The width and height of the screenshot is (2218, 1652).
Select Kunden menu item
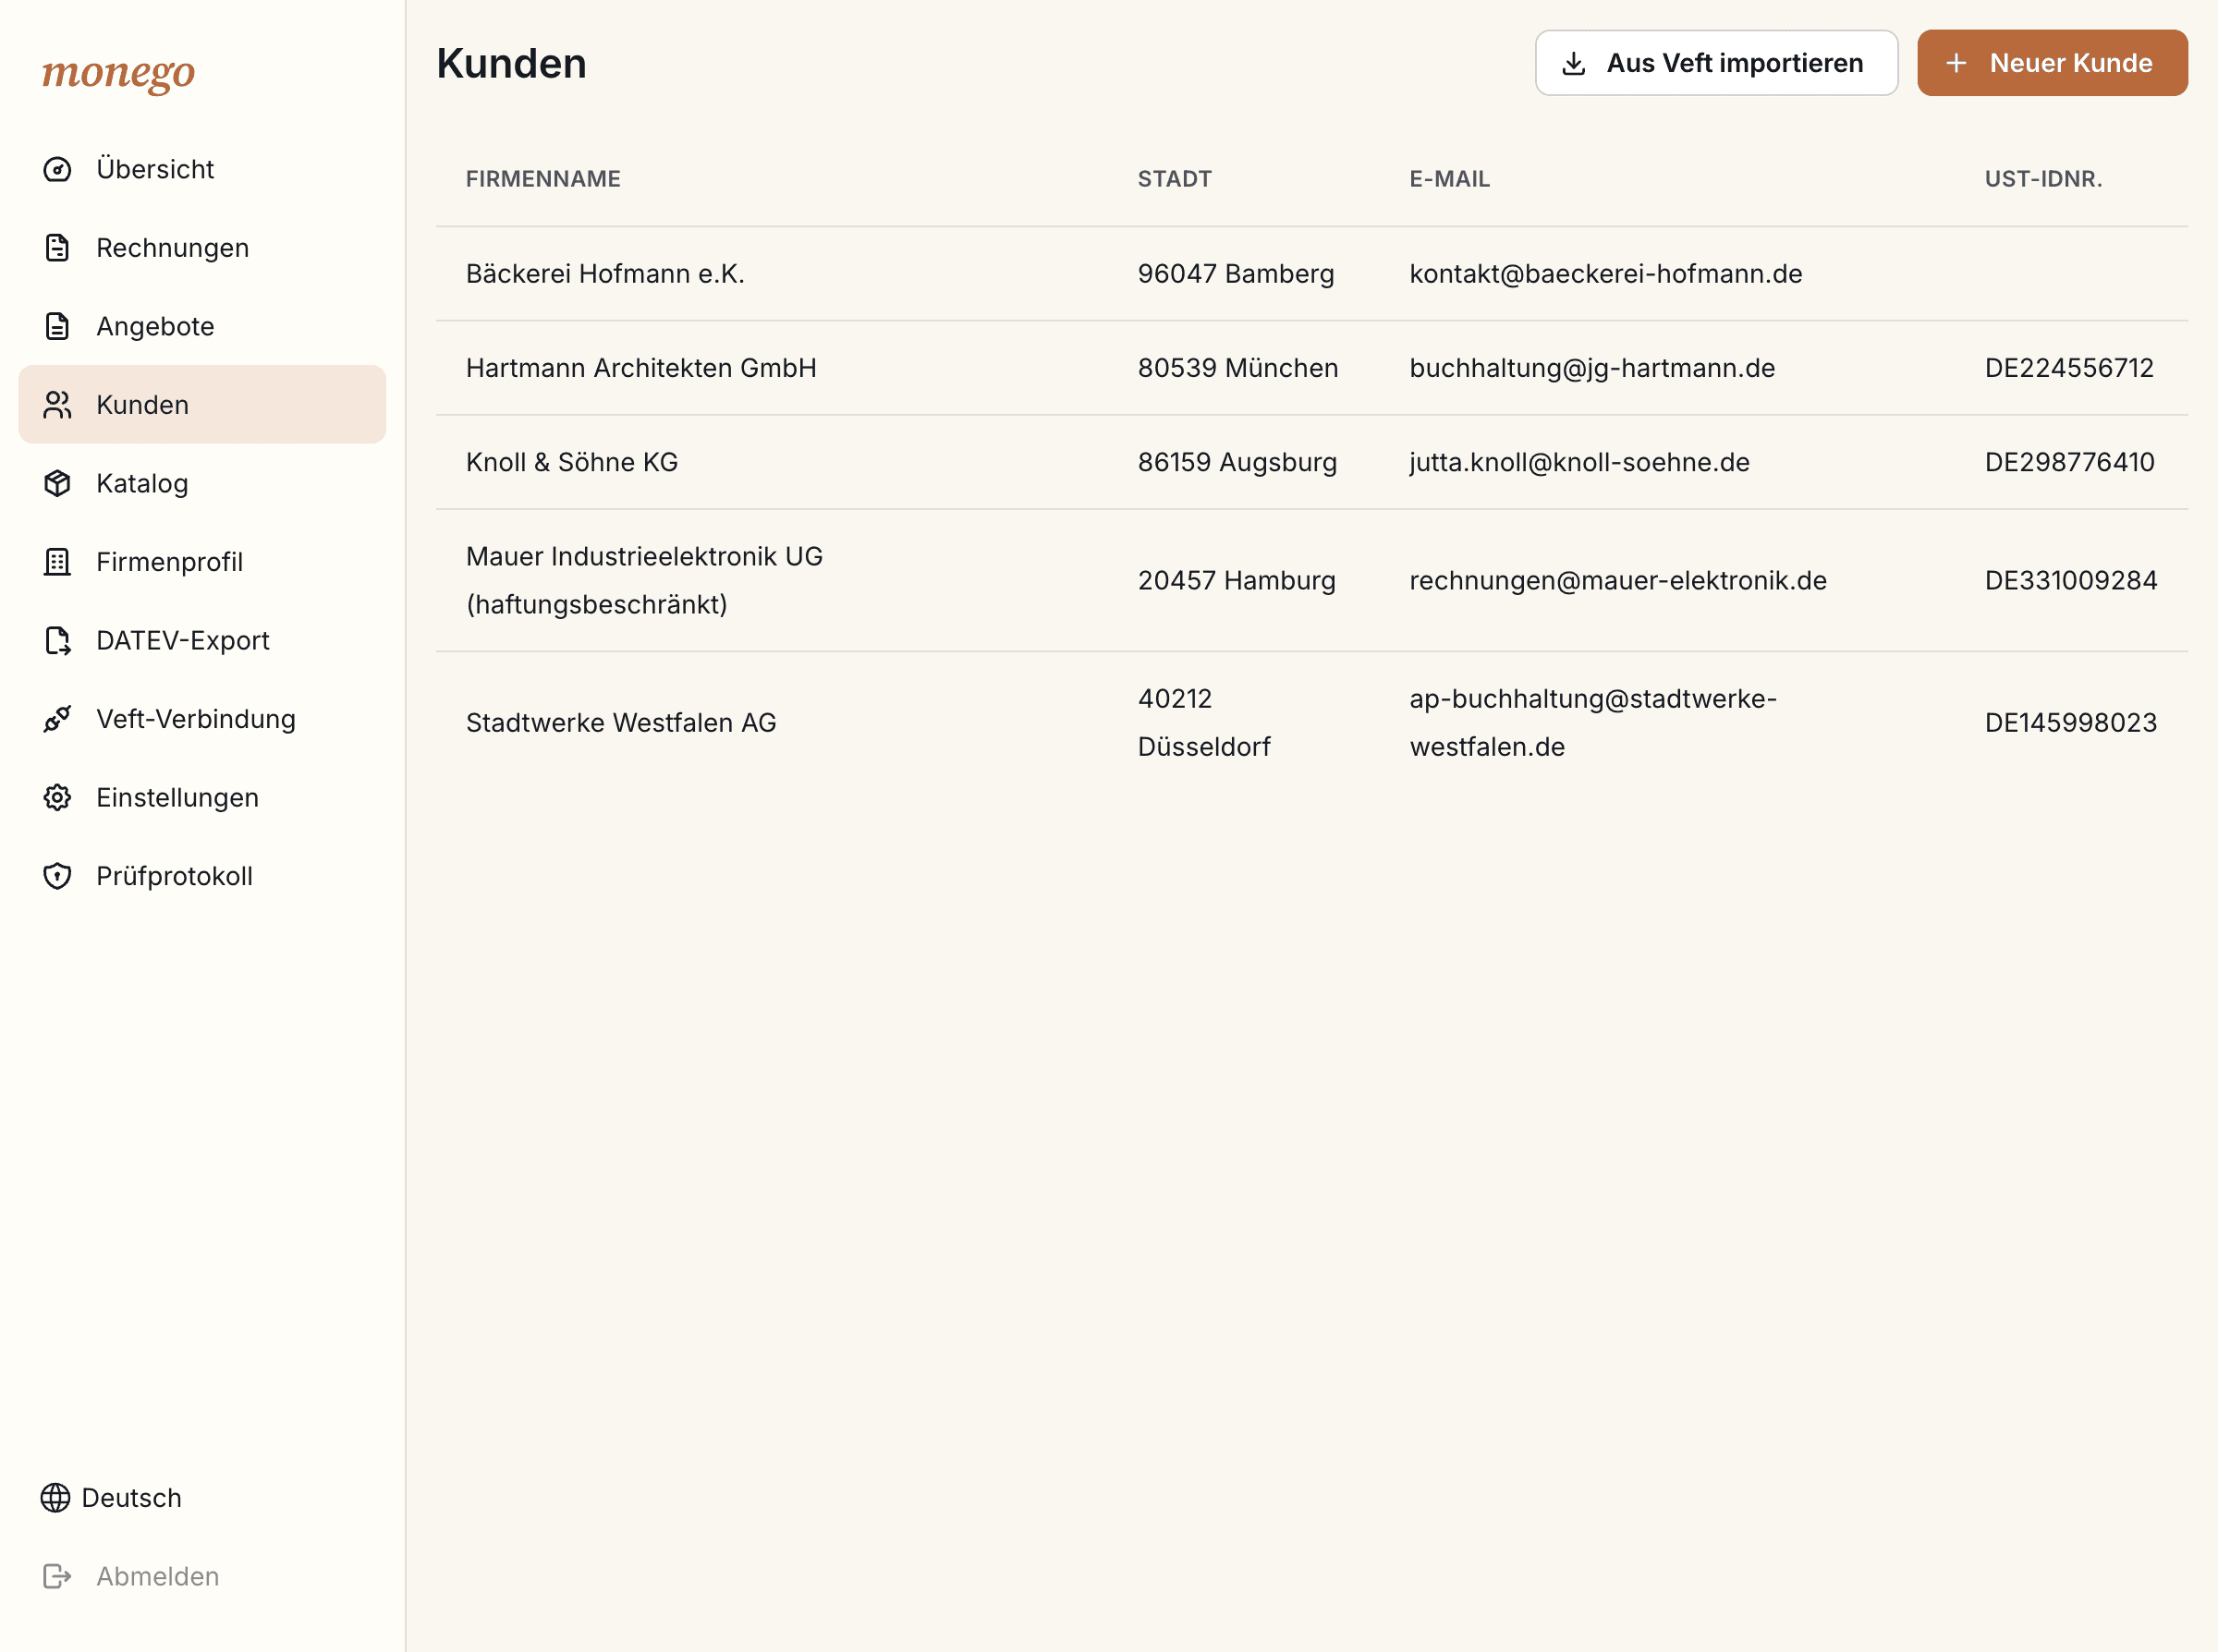(202, 405)
